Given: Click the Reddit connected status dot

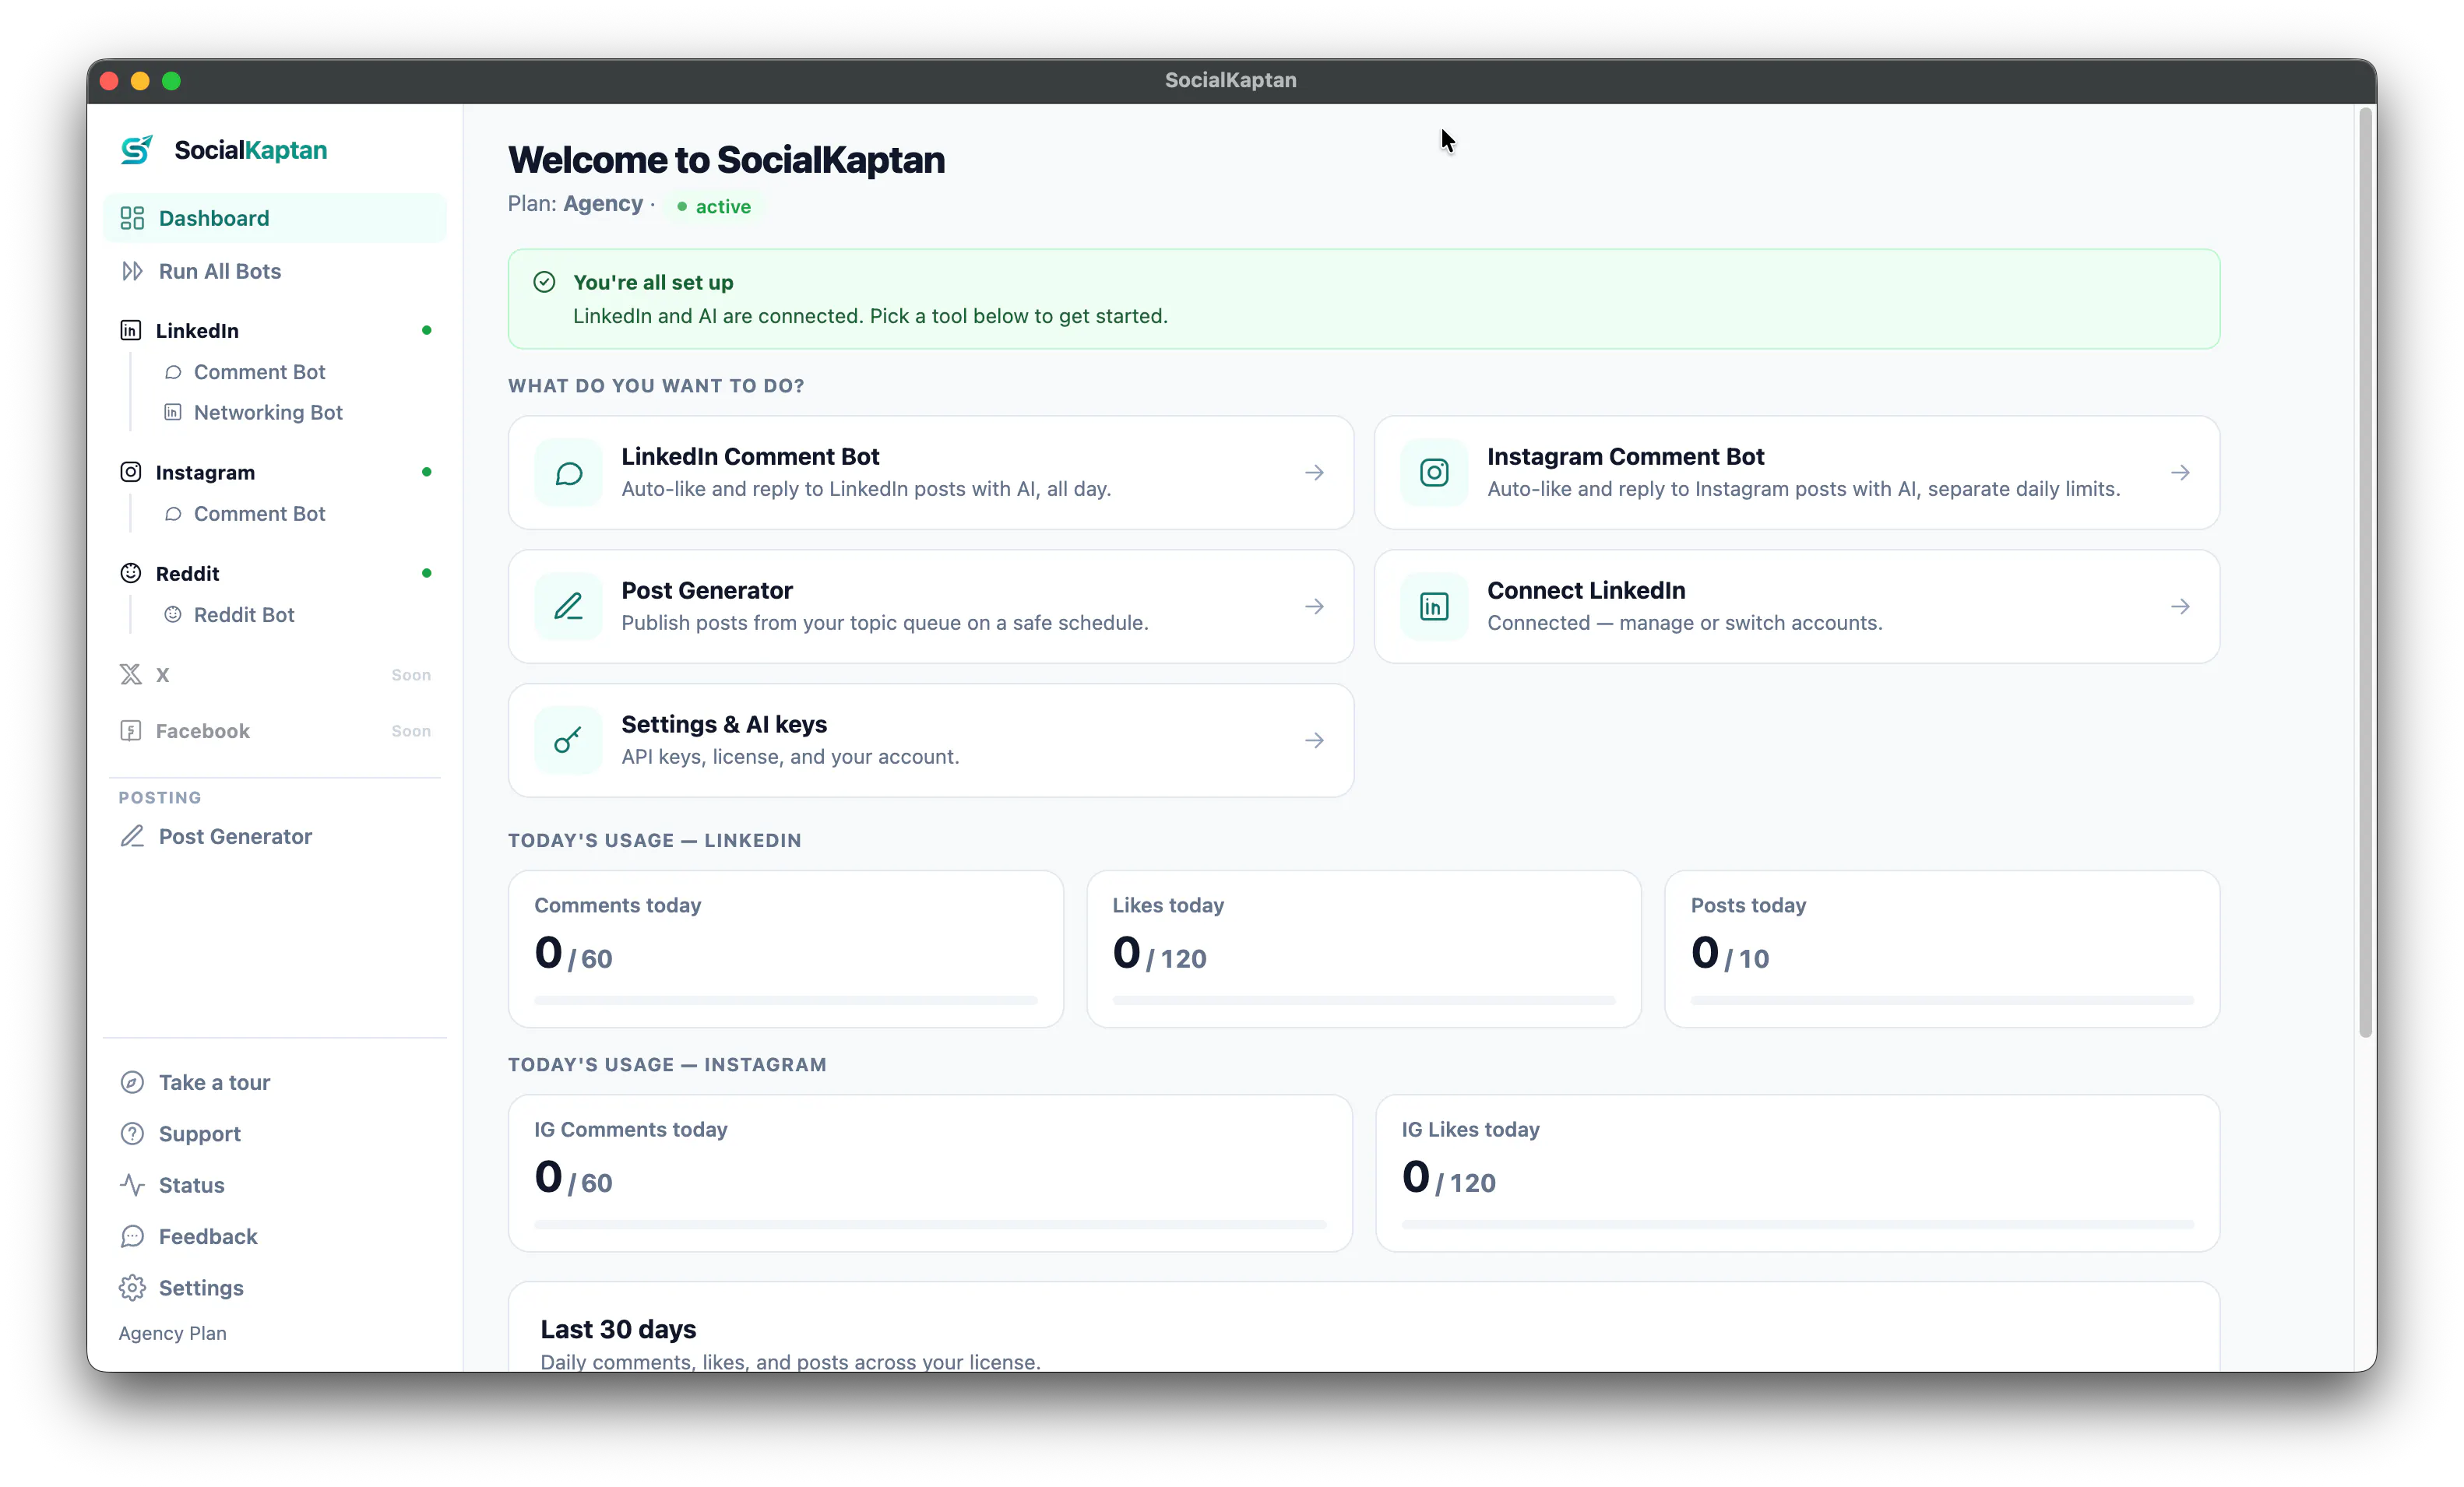Looking at the screenshot, I should click(x=427, y=573).
